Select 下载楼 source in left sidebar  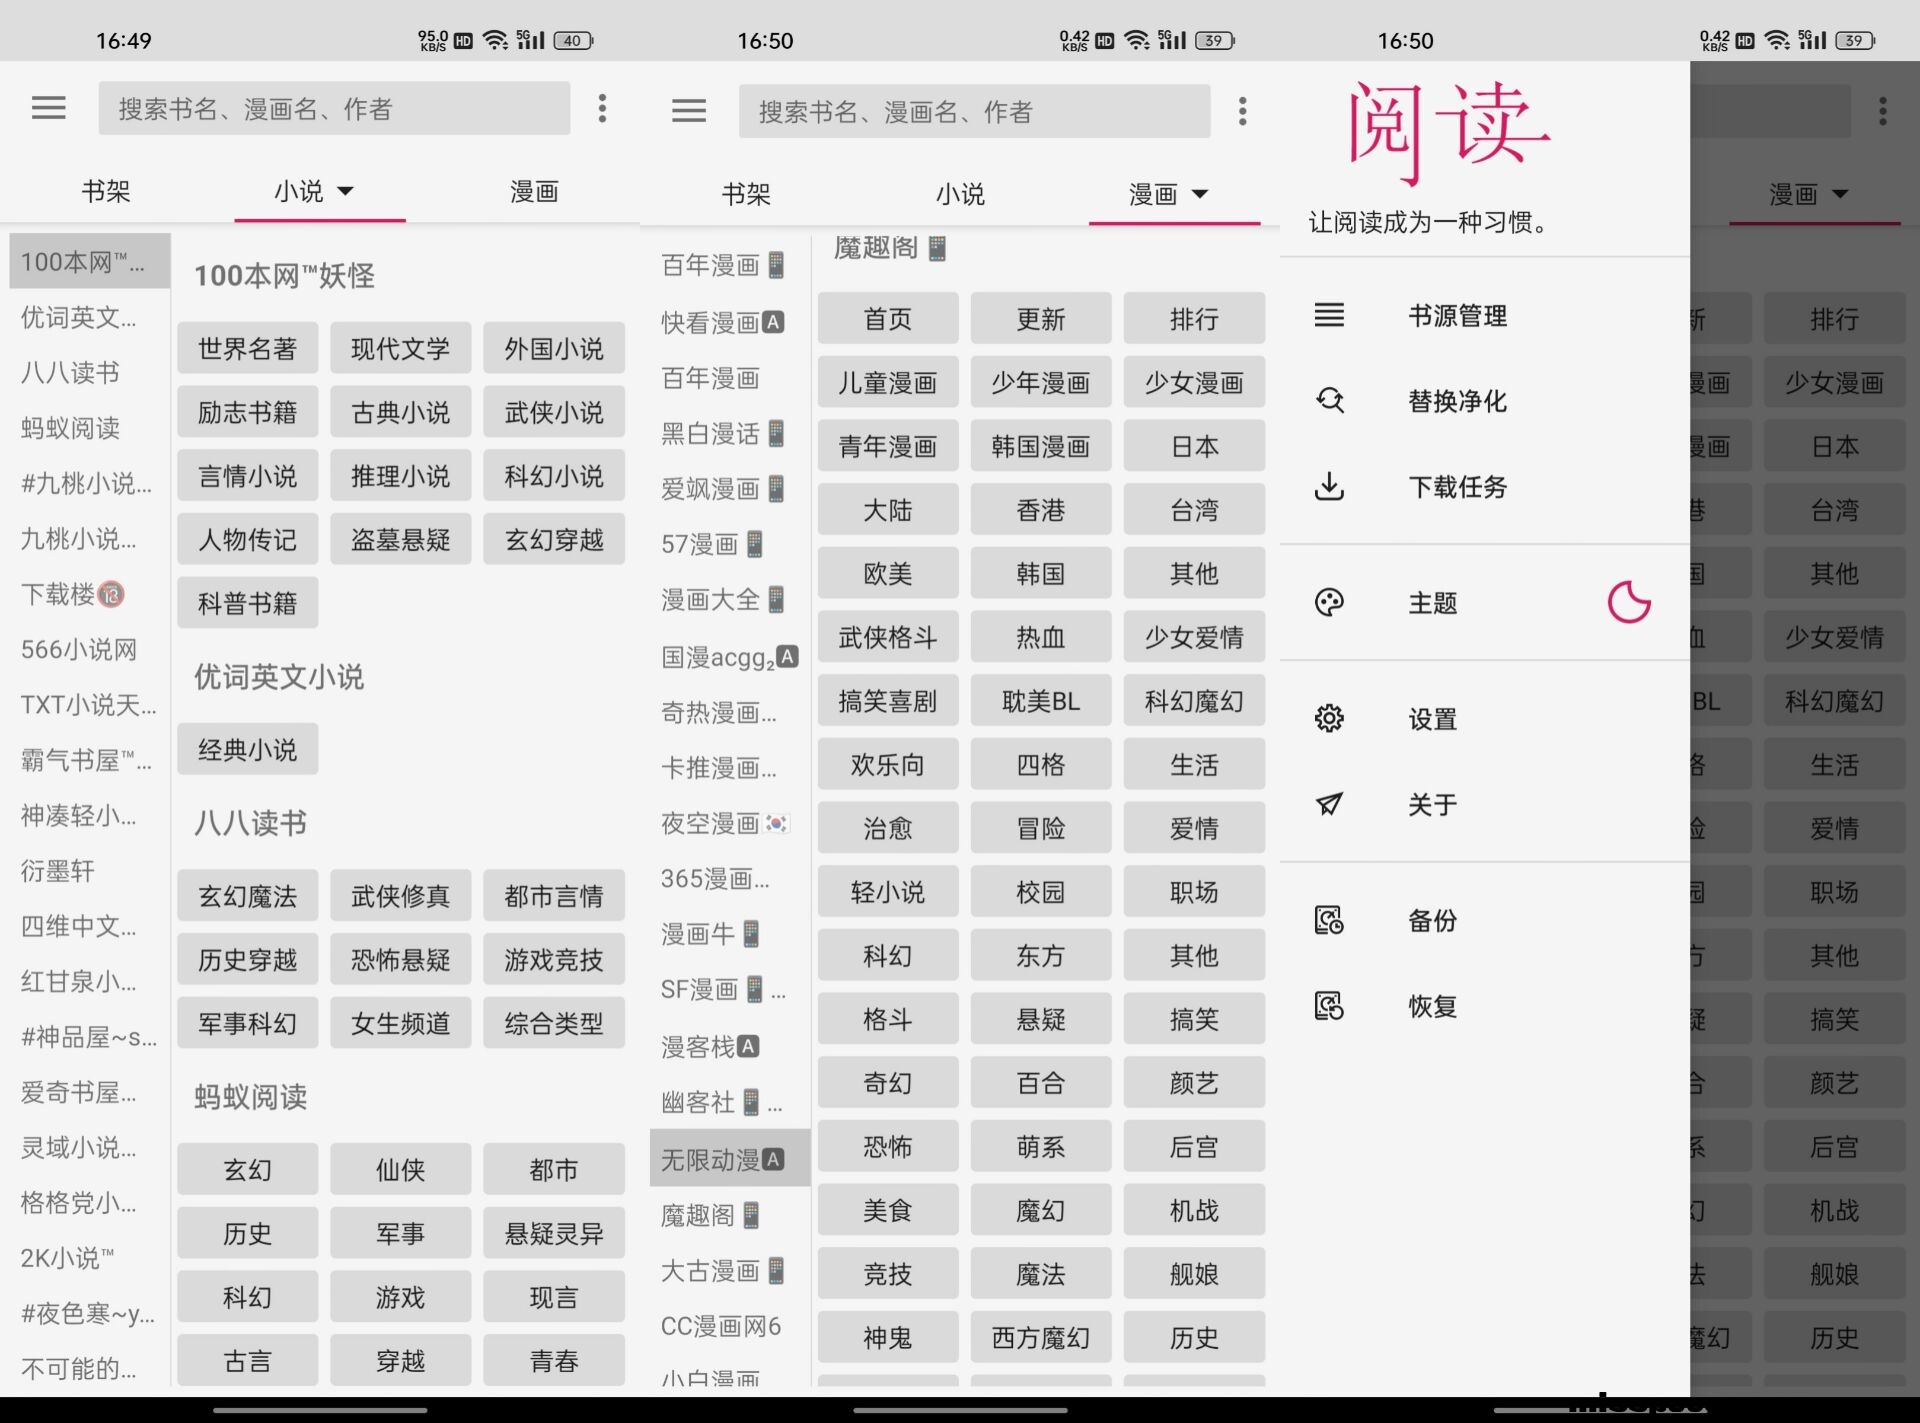(90, 594)
